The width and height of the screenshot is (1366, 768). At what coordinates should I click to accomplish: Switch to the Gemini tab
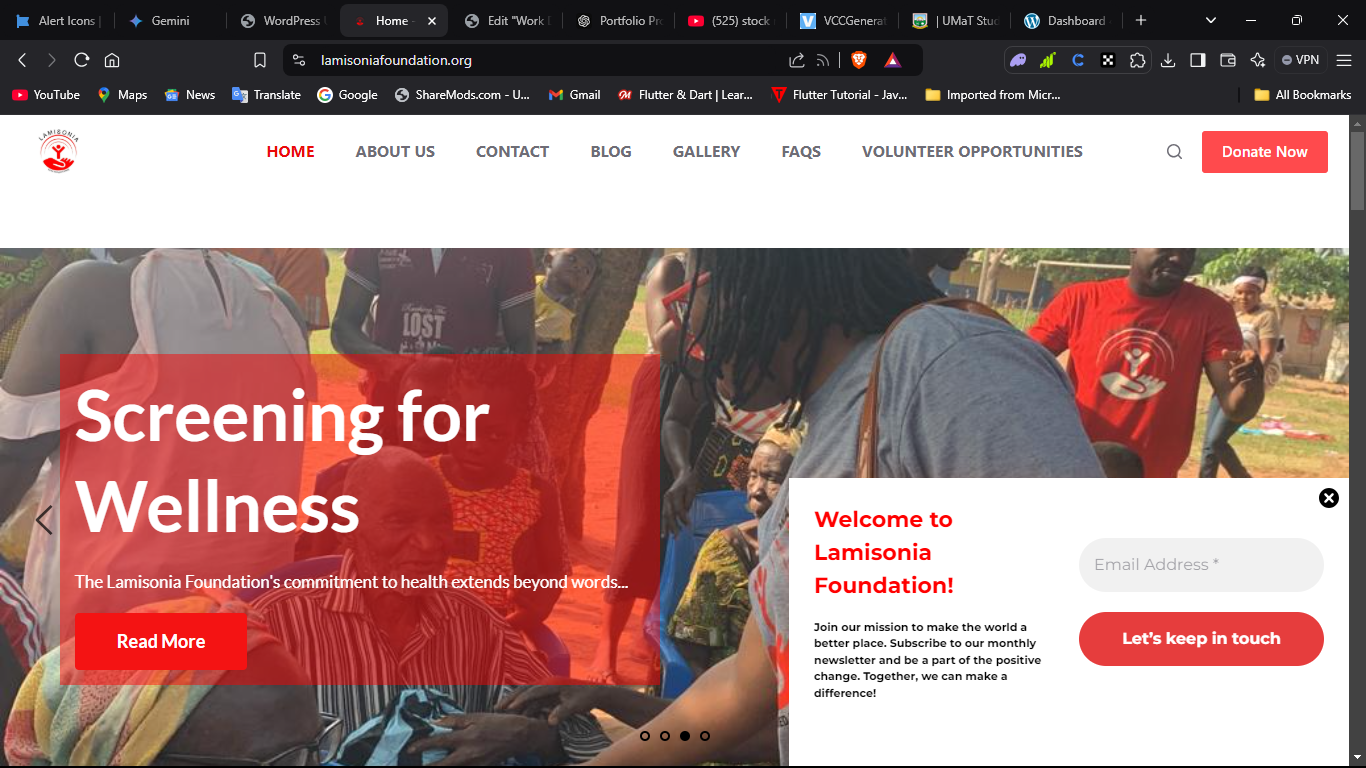[170, 20]
